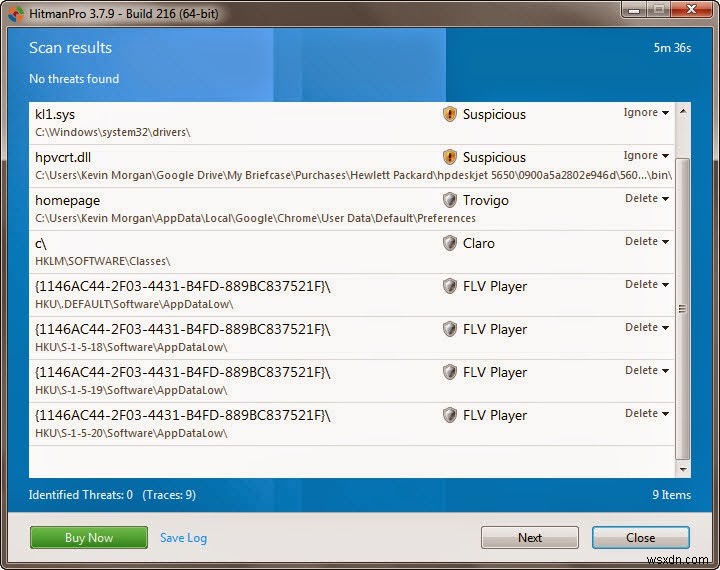Click the scrollbar up arrow in results list

[x=683, y=111]
